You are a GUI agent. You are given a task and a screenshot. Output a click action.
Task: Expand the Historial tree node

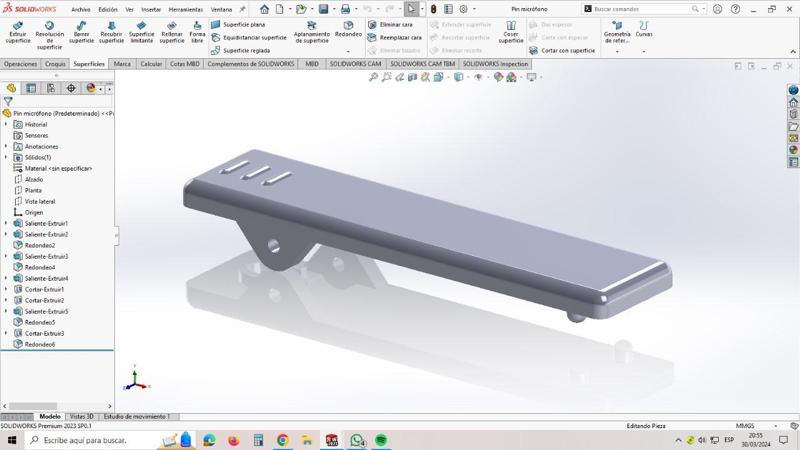pyautogui.click(x=6, y=124)
